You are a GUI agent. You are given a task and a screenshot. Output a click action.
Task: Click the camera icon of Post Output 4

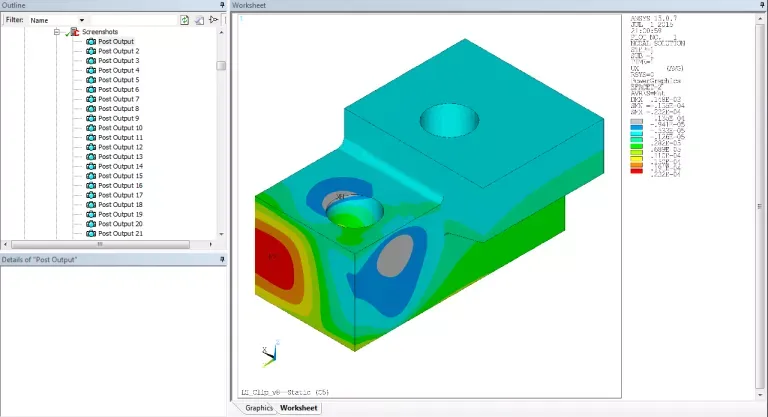(x=91, y=70)
